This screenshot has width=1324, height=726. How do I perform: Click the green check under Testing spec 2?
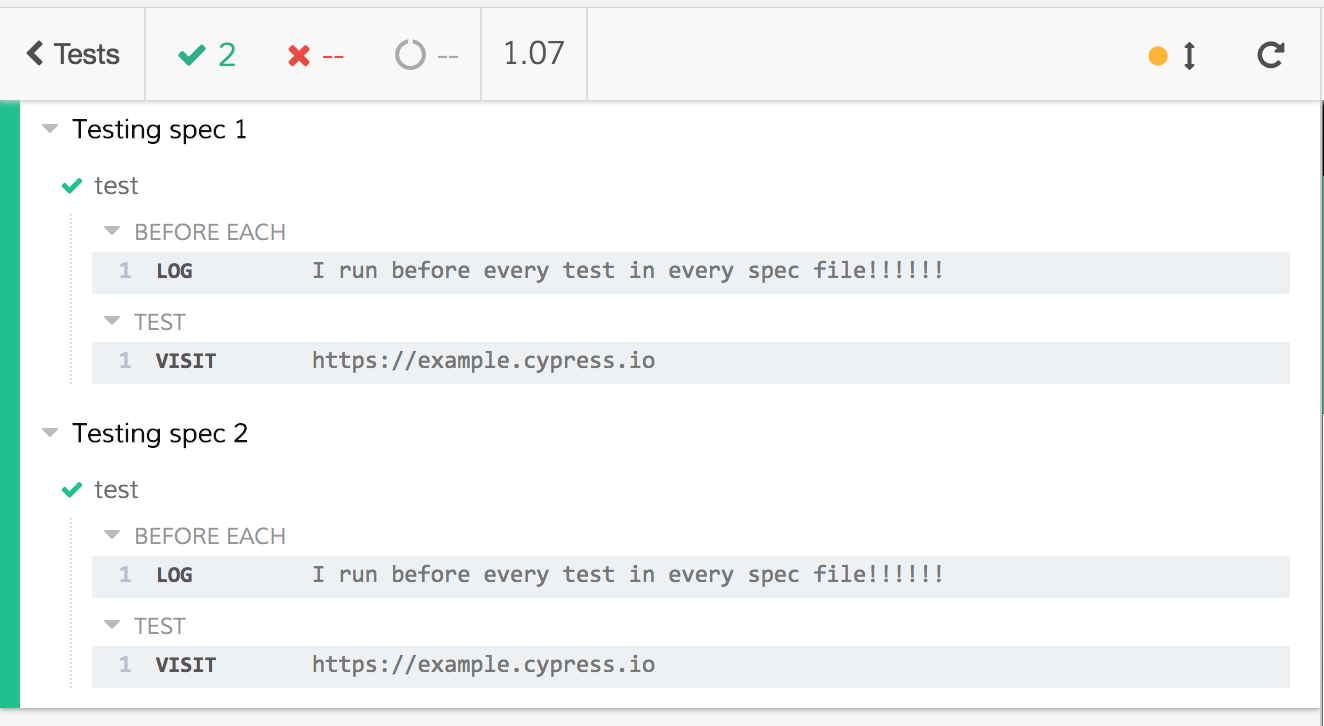click(70, 489)
